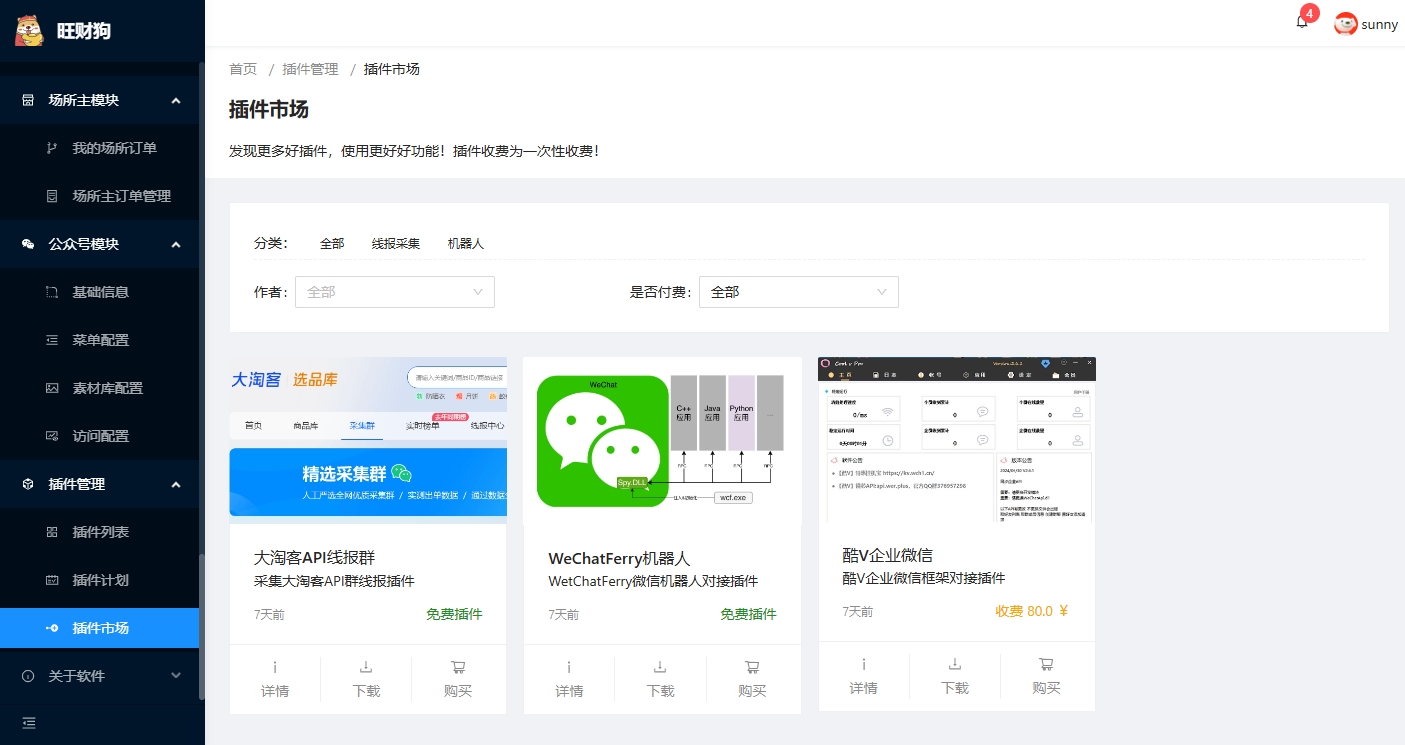Image resolution: width=1405 pixels, height=745 pixels.
Task: Click the WeChatFerry plugin thumbnail image
Action: tap(662, 440)
